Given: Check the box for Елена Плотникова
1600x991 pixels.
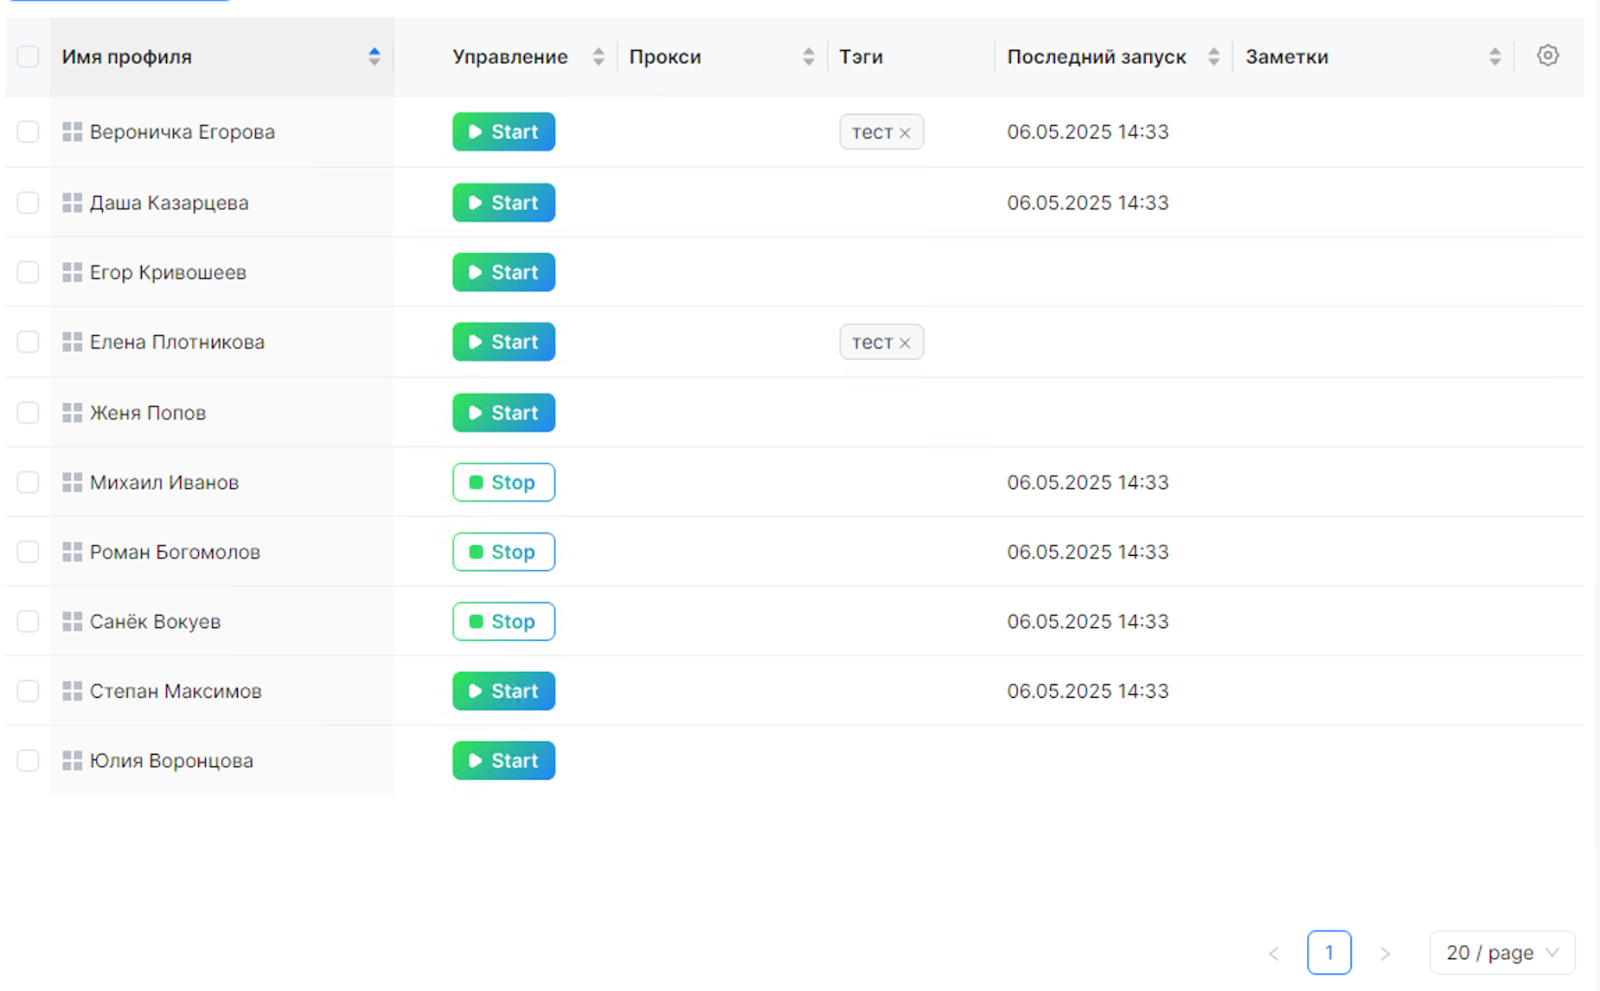Looking at the screenshot, I should [28, 342].
